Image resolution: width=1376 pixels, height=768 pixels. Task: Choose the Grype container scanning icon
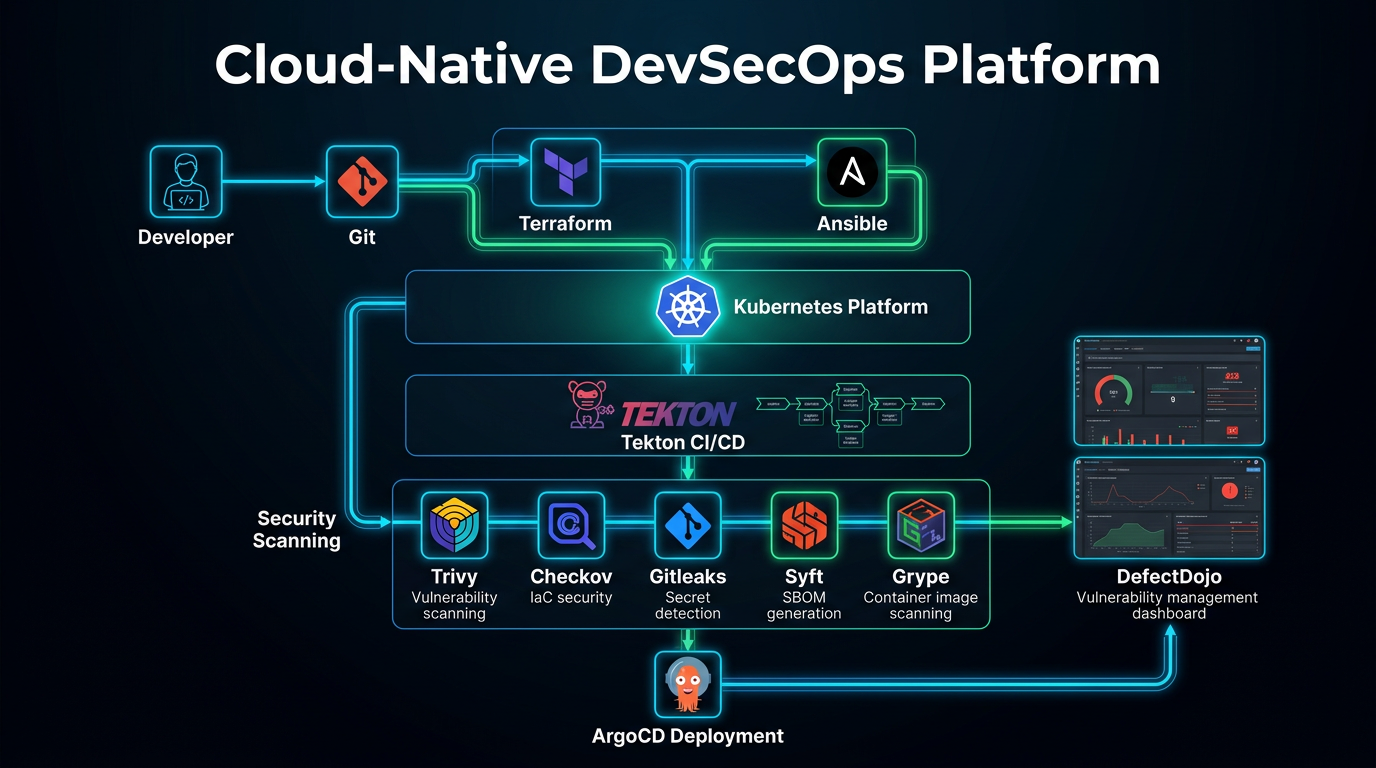921,525
